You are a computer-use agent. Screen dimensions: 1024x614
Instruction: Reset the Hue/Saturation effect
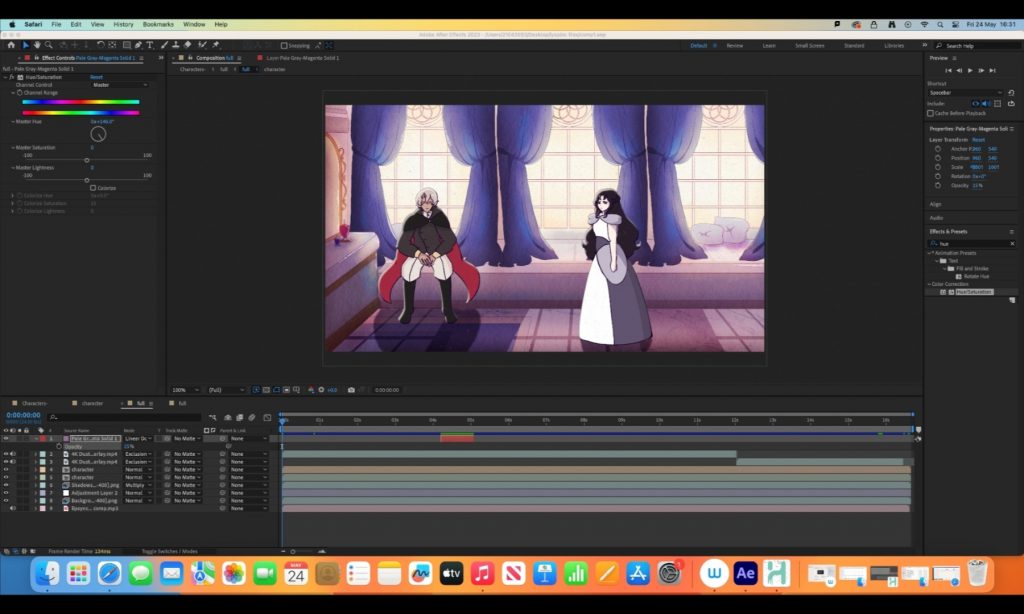pyautogui.click(x=96, y=77)
